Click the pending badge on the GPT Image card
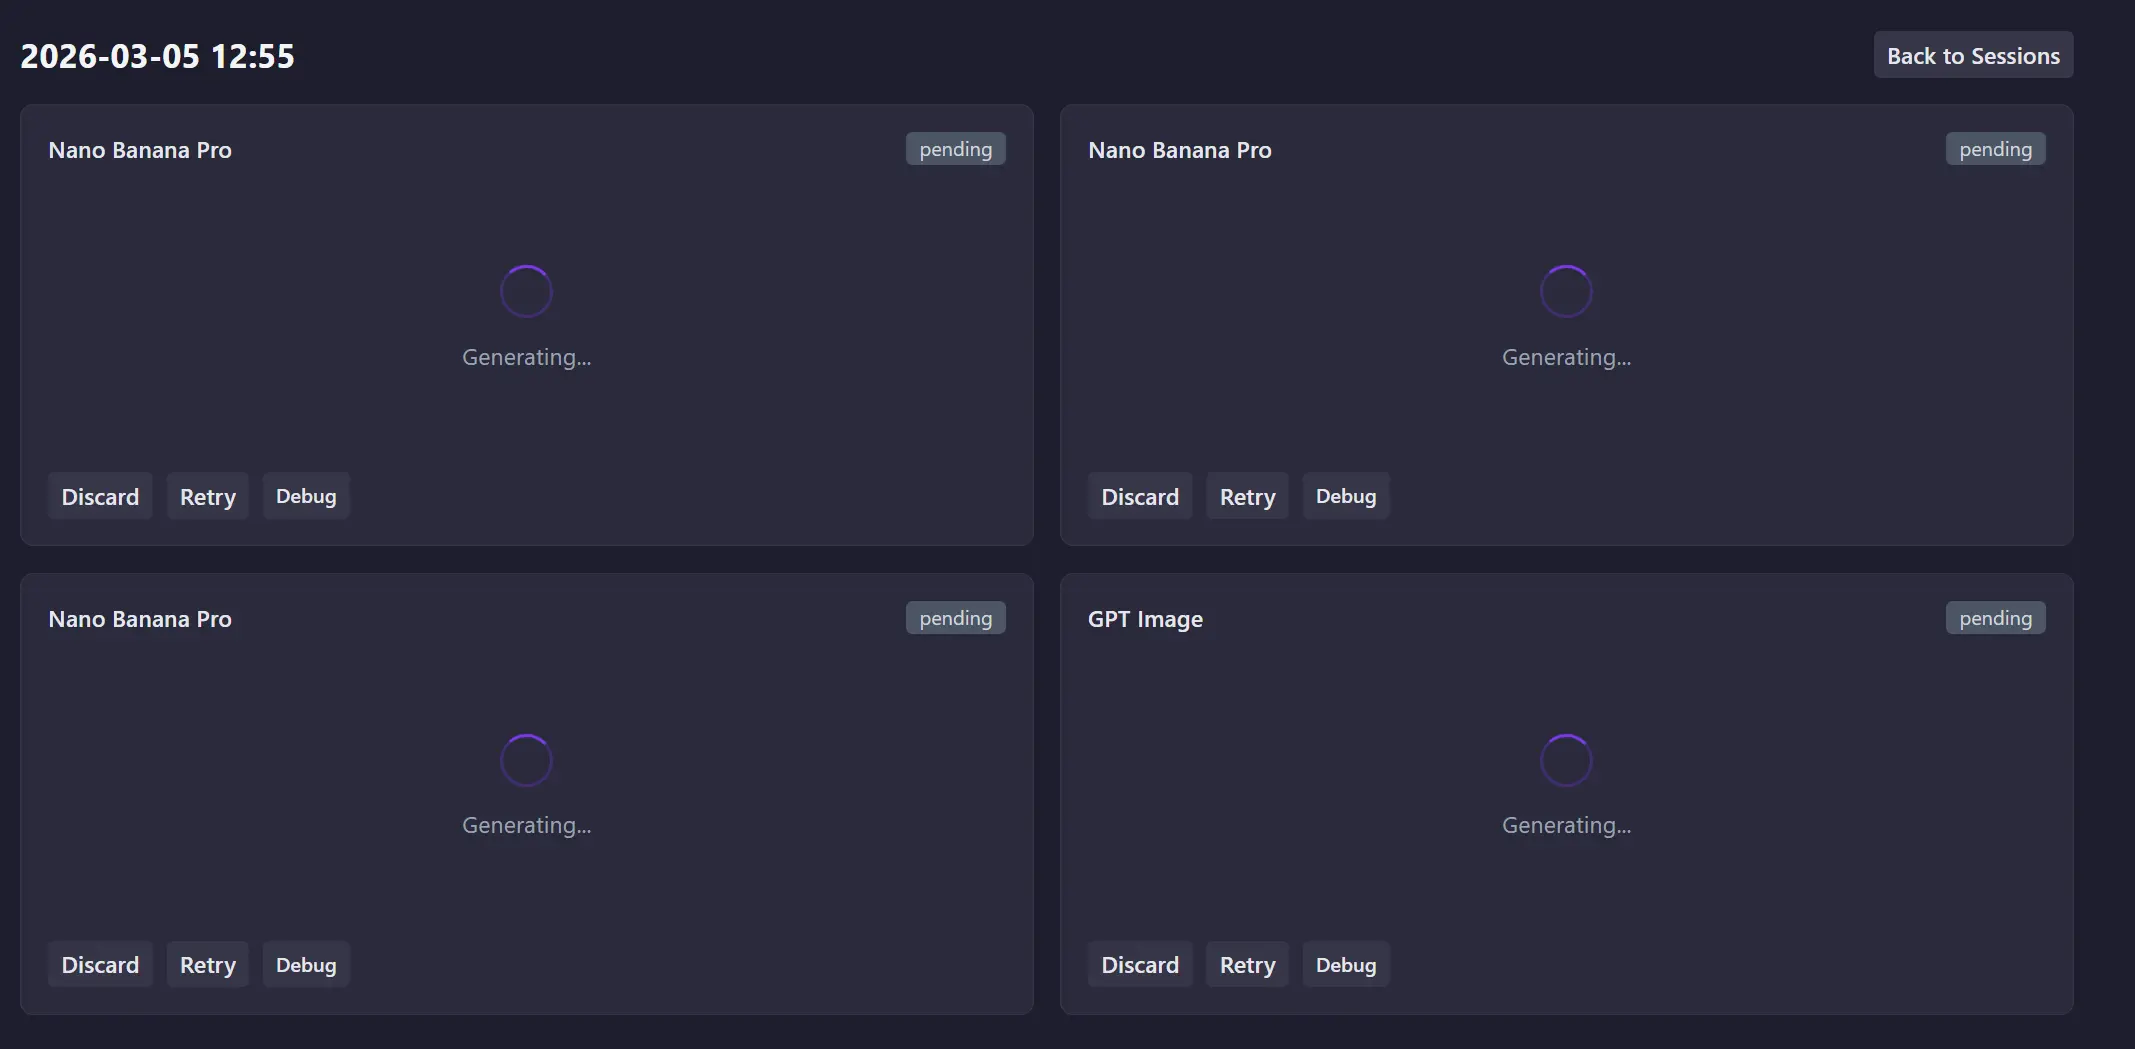 click(1995, 618)
